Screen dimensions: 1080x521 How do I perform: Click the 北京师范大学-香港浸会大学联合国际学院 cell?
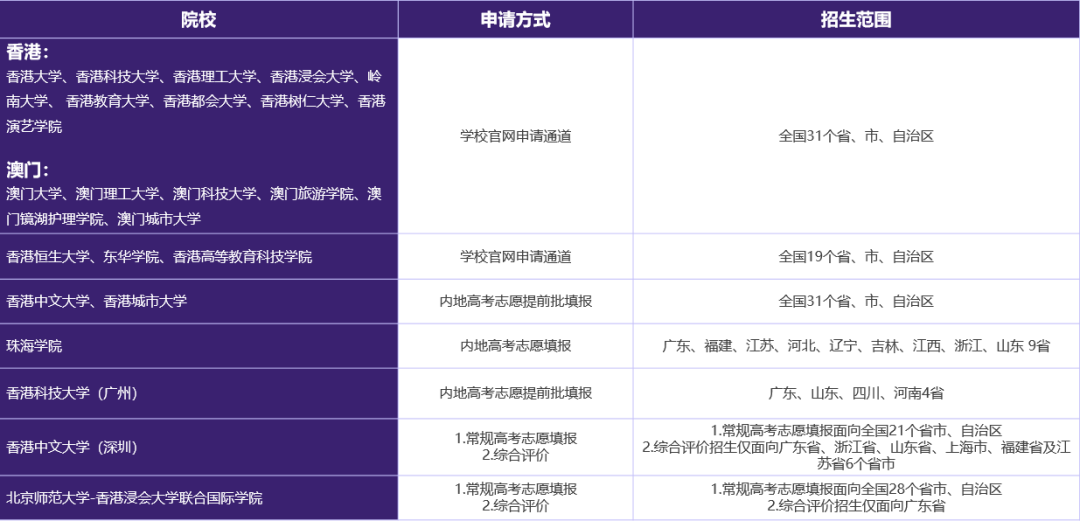(x=198, y=498)
